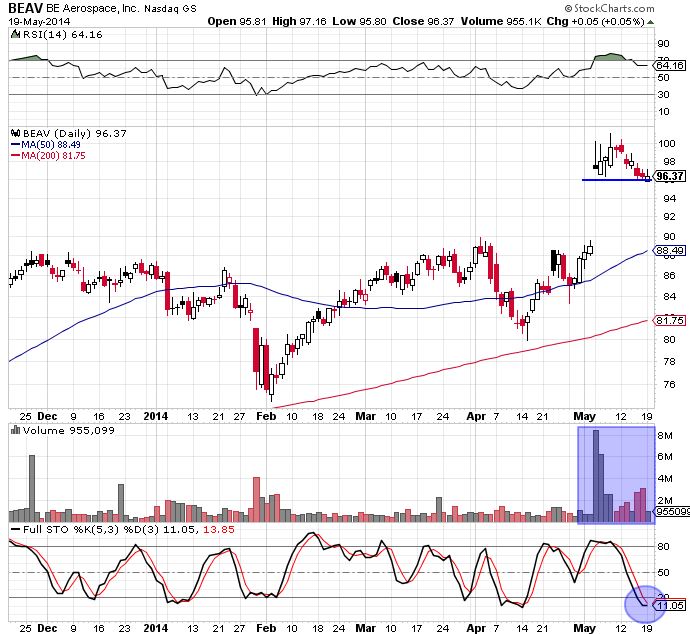Click the Close 96.37 header value
This screenshot has height=634, width=690.
coord(423,21)
